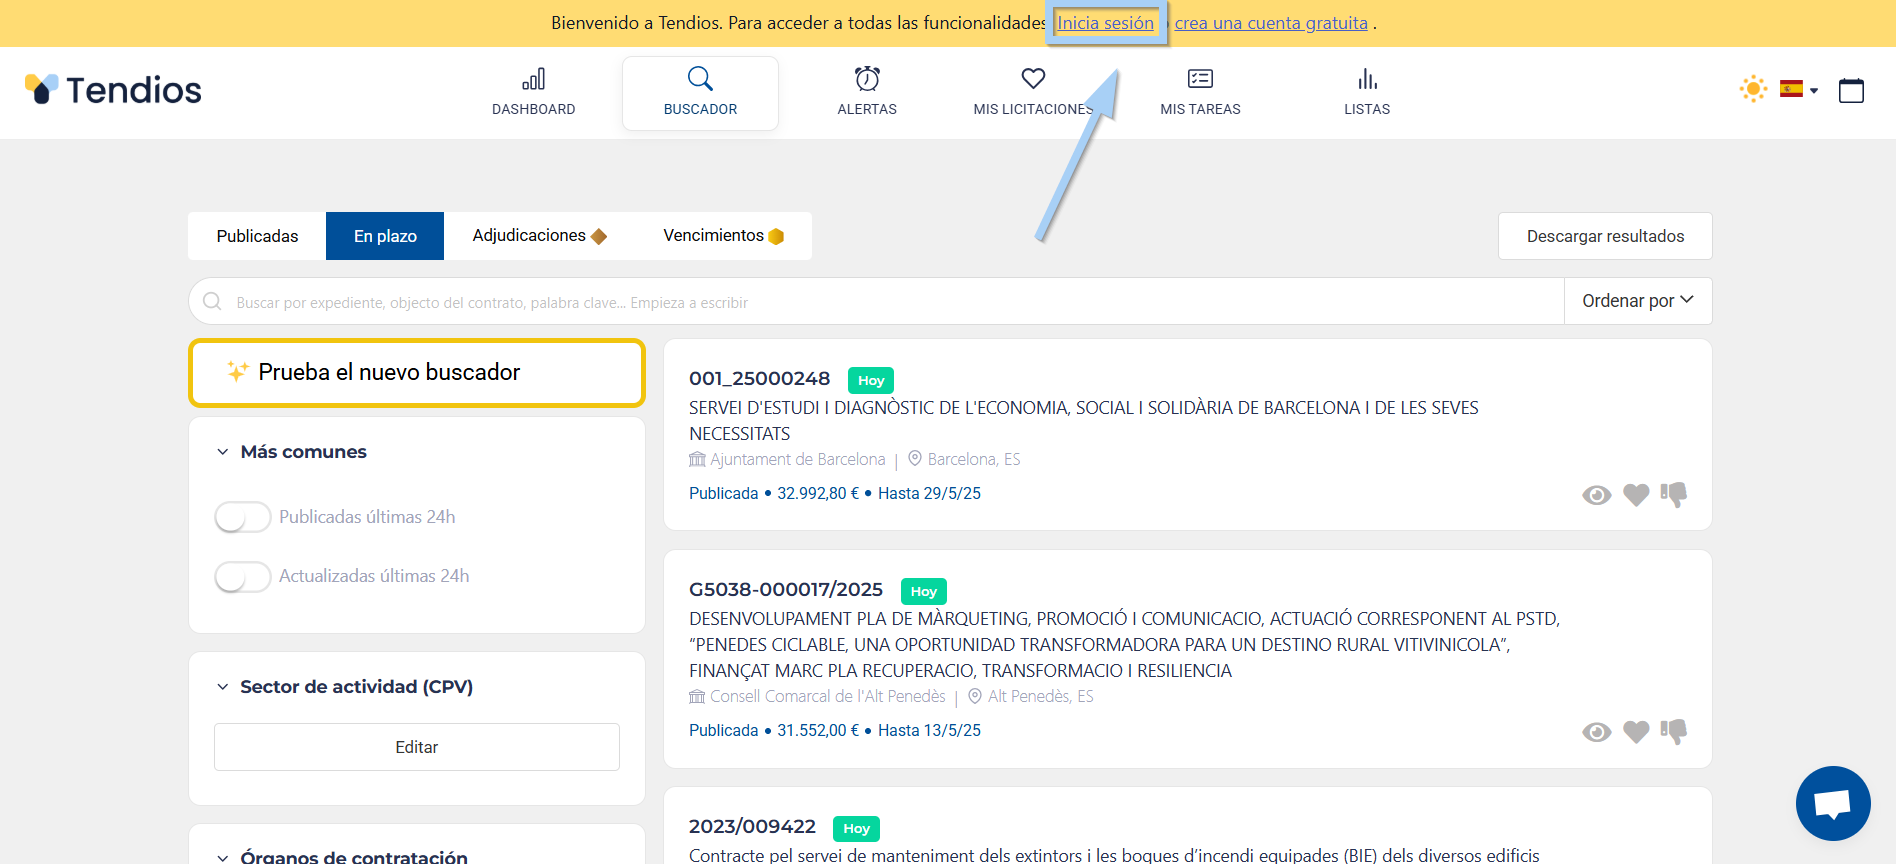The height and width of the screenshot is (864, 1896).
Task: Open Mis Tareas checklist icon
Action: click(x=1200, y=79)
